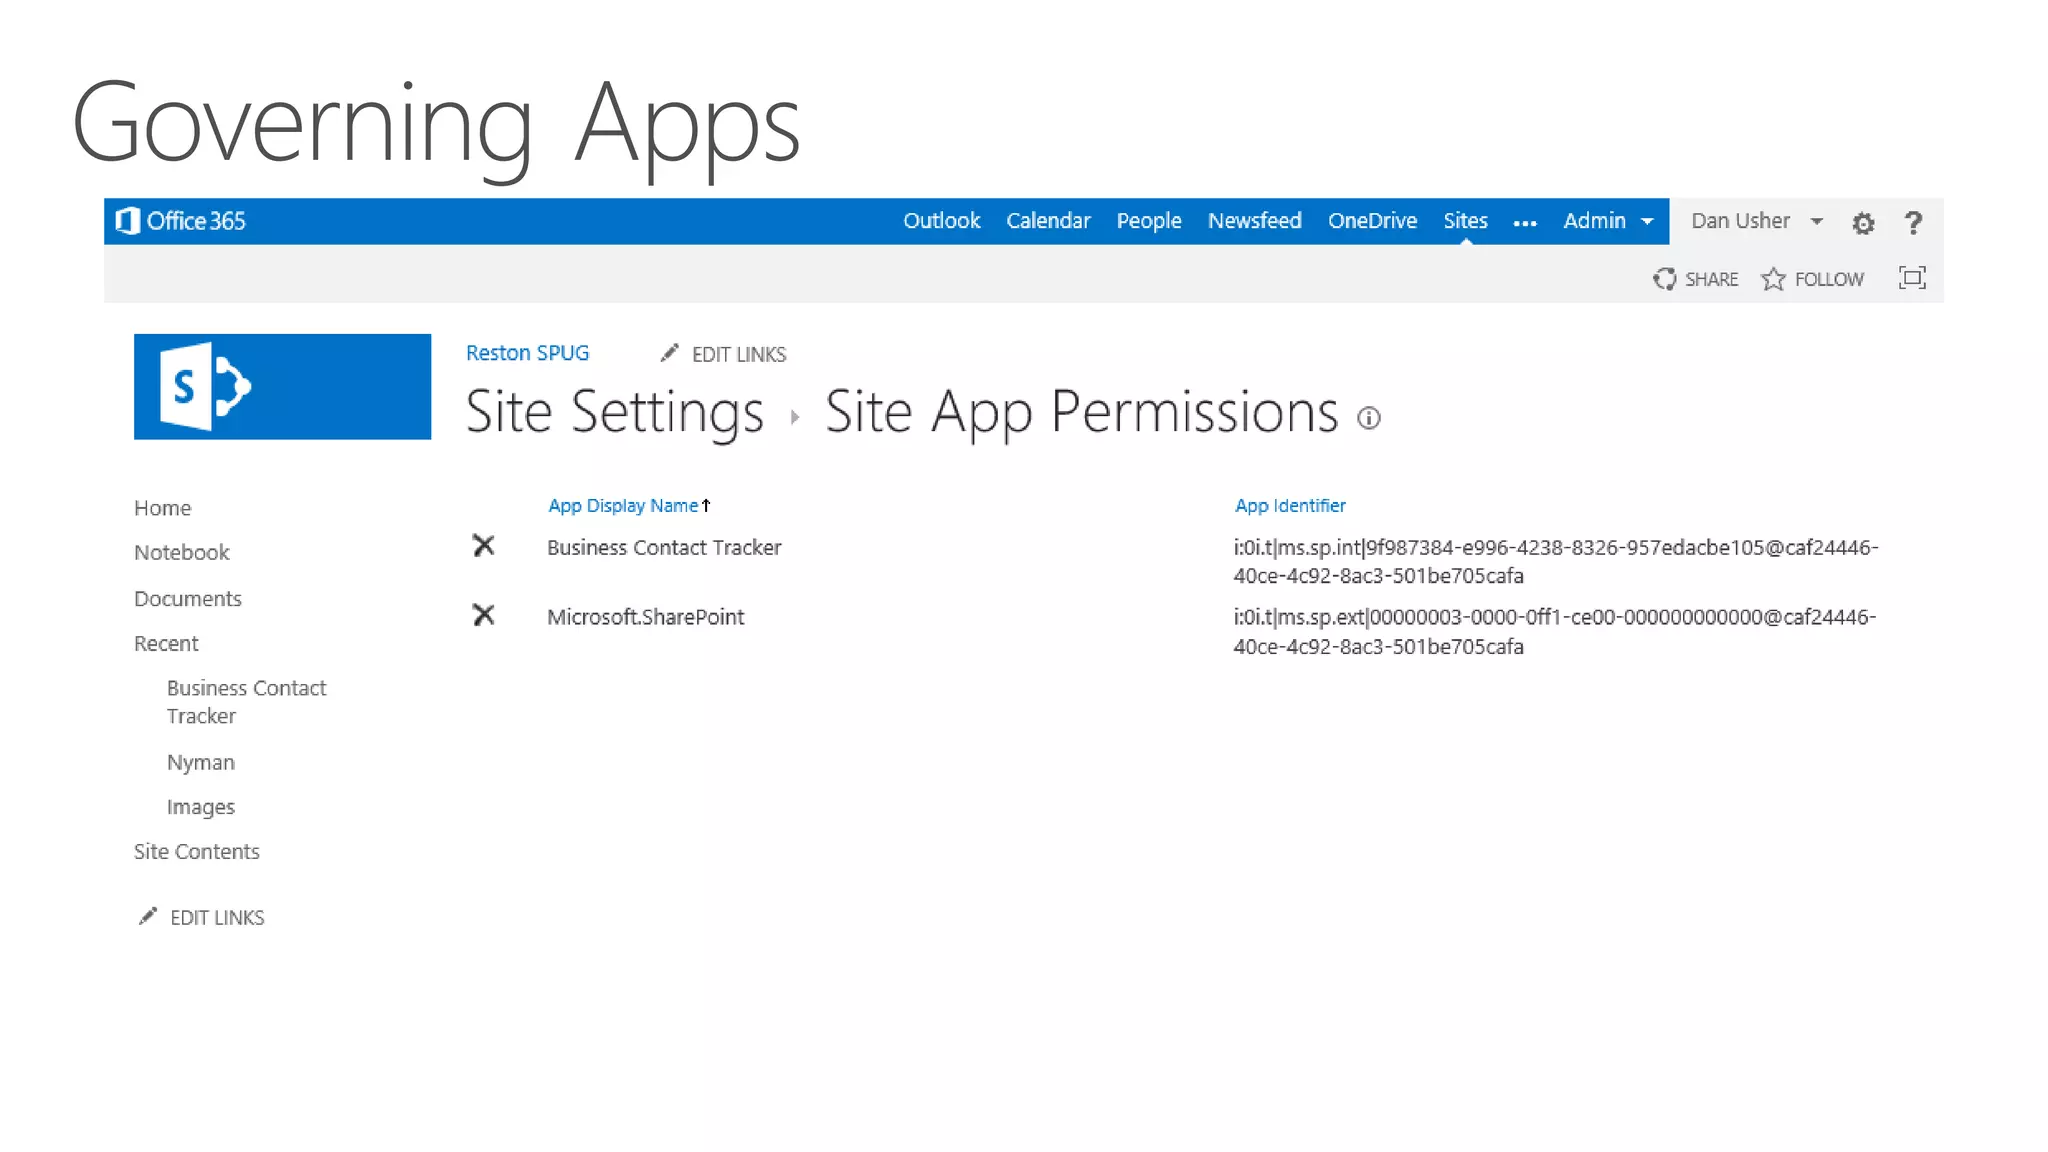Image resolution: width=2048 pixels, height=1152 pixels.
Task: Open the ellipsis more apps menu
Action: click(1524, 223)
